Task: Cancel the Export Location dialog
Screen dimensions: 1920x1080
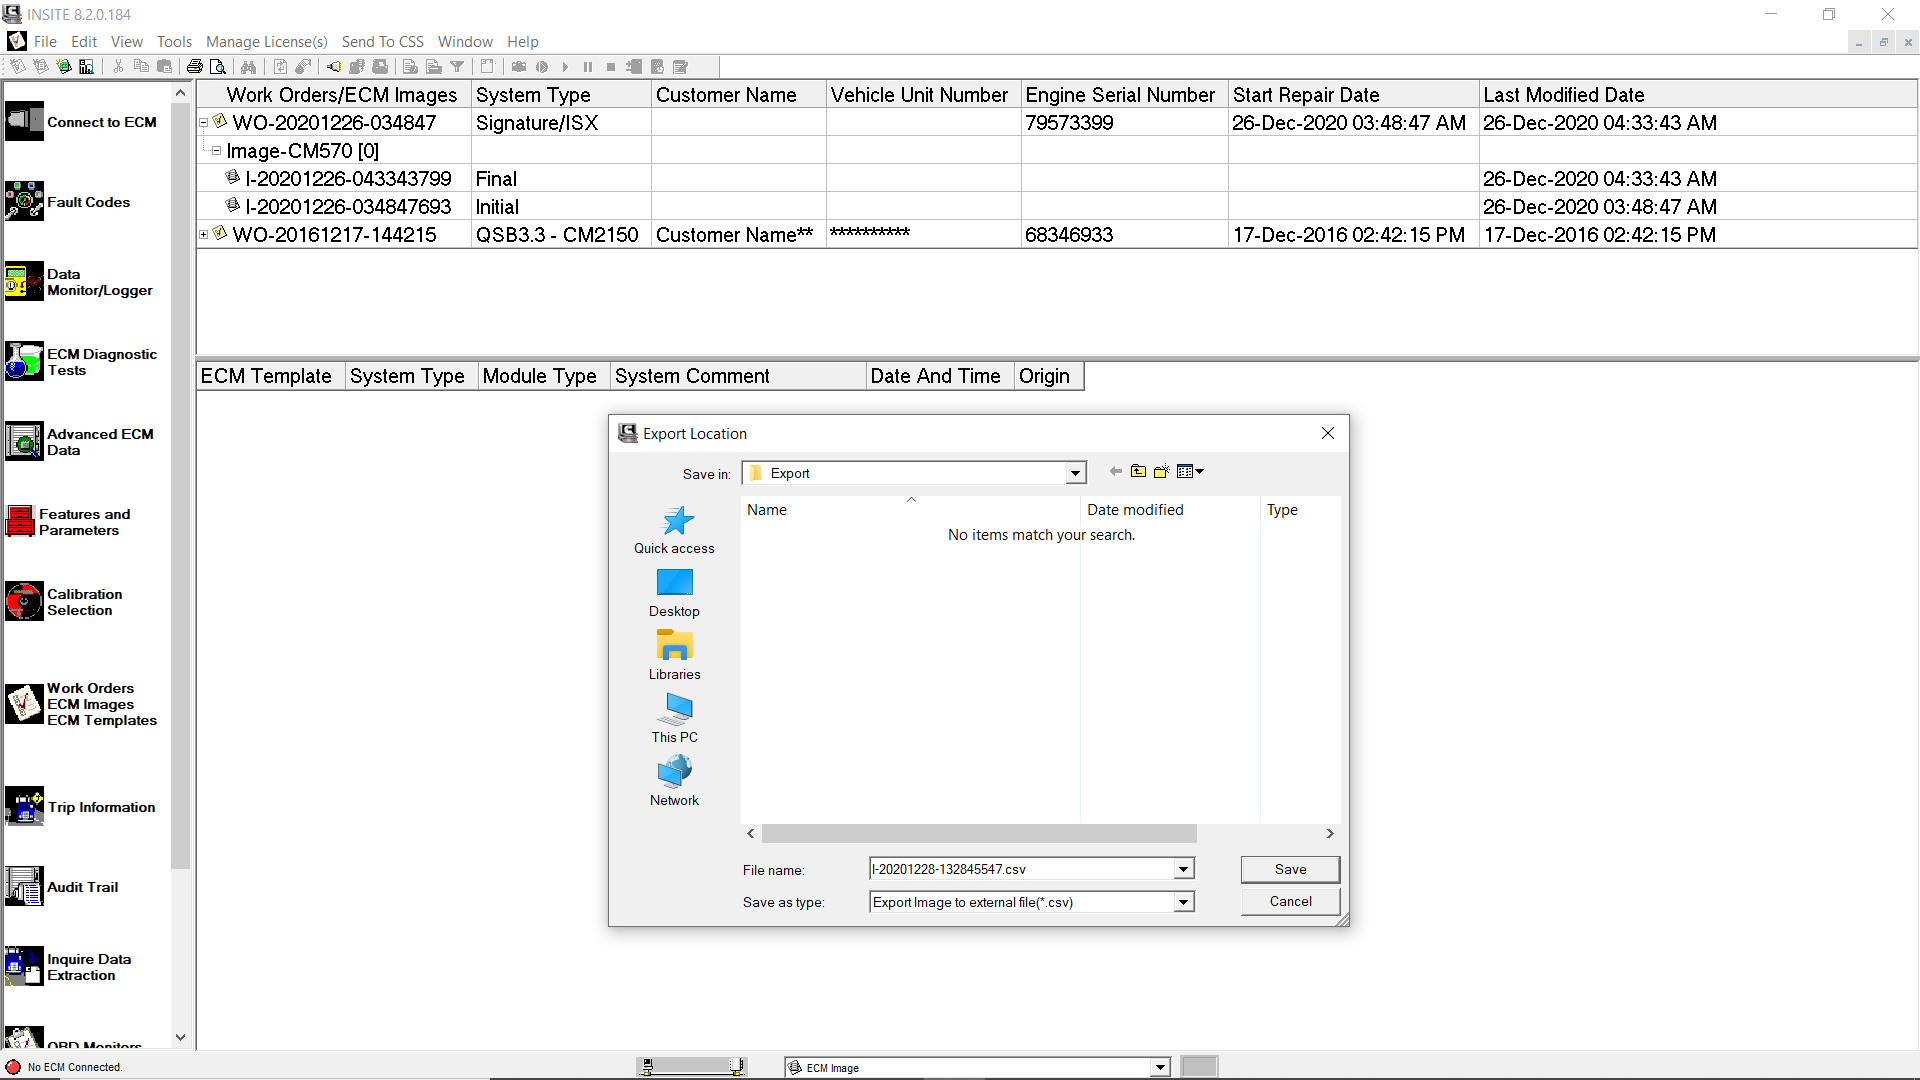Action: point(1289,901)
